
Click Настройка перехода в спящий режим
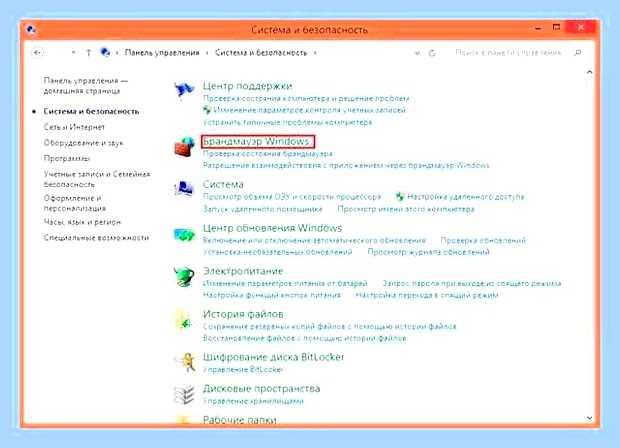(427, 295)
